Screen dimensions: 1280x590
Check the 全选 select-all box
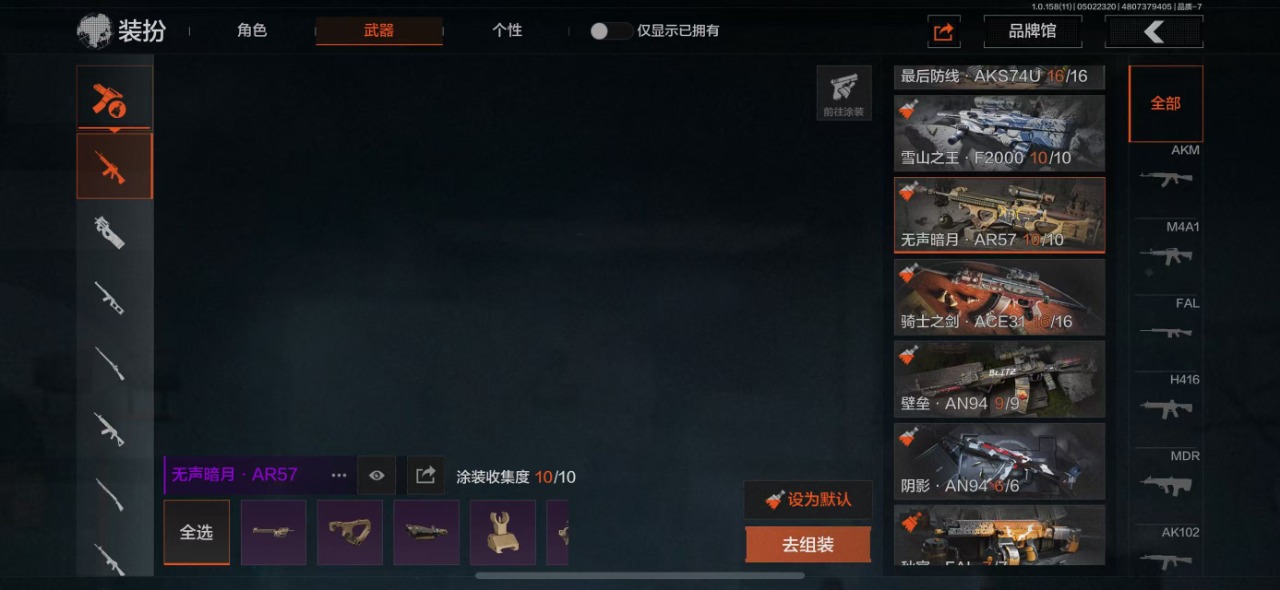click(x=197, y=532)
